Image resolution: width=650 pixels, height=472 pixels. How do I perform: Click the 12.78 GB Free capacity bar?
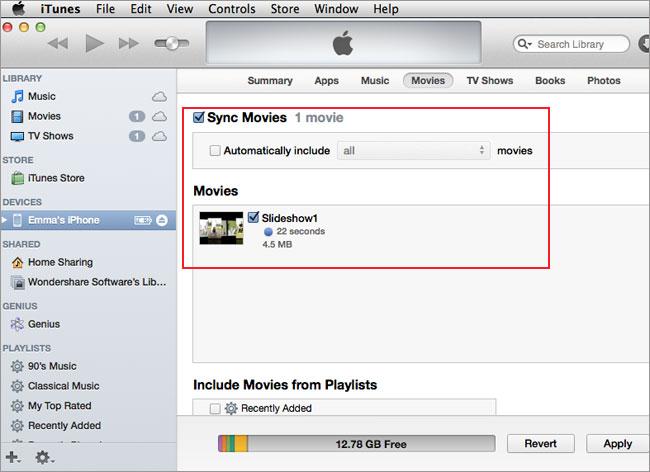tap(357, 444)
